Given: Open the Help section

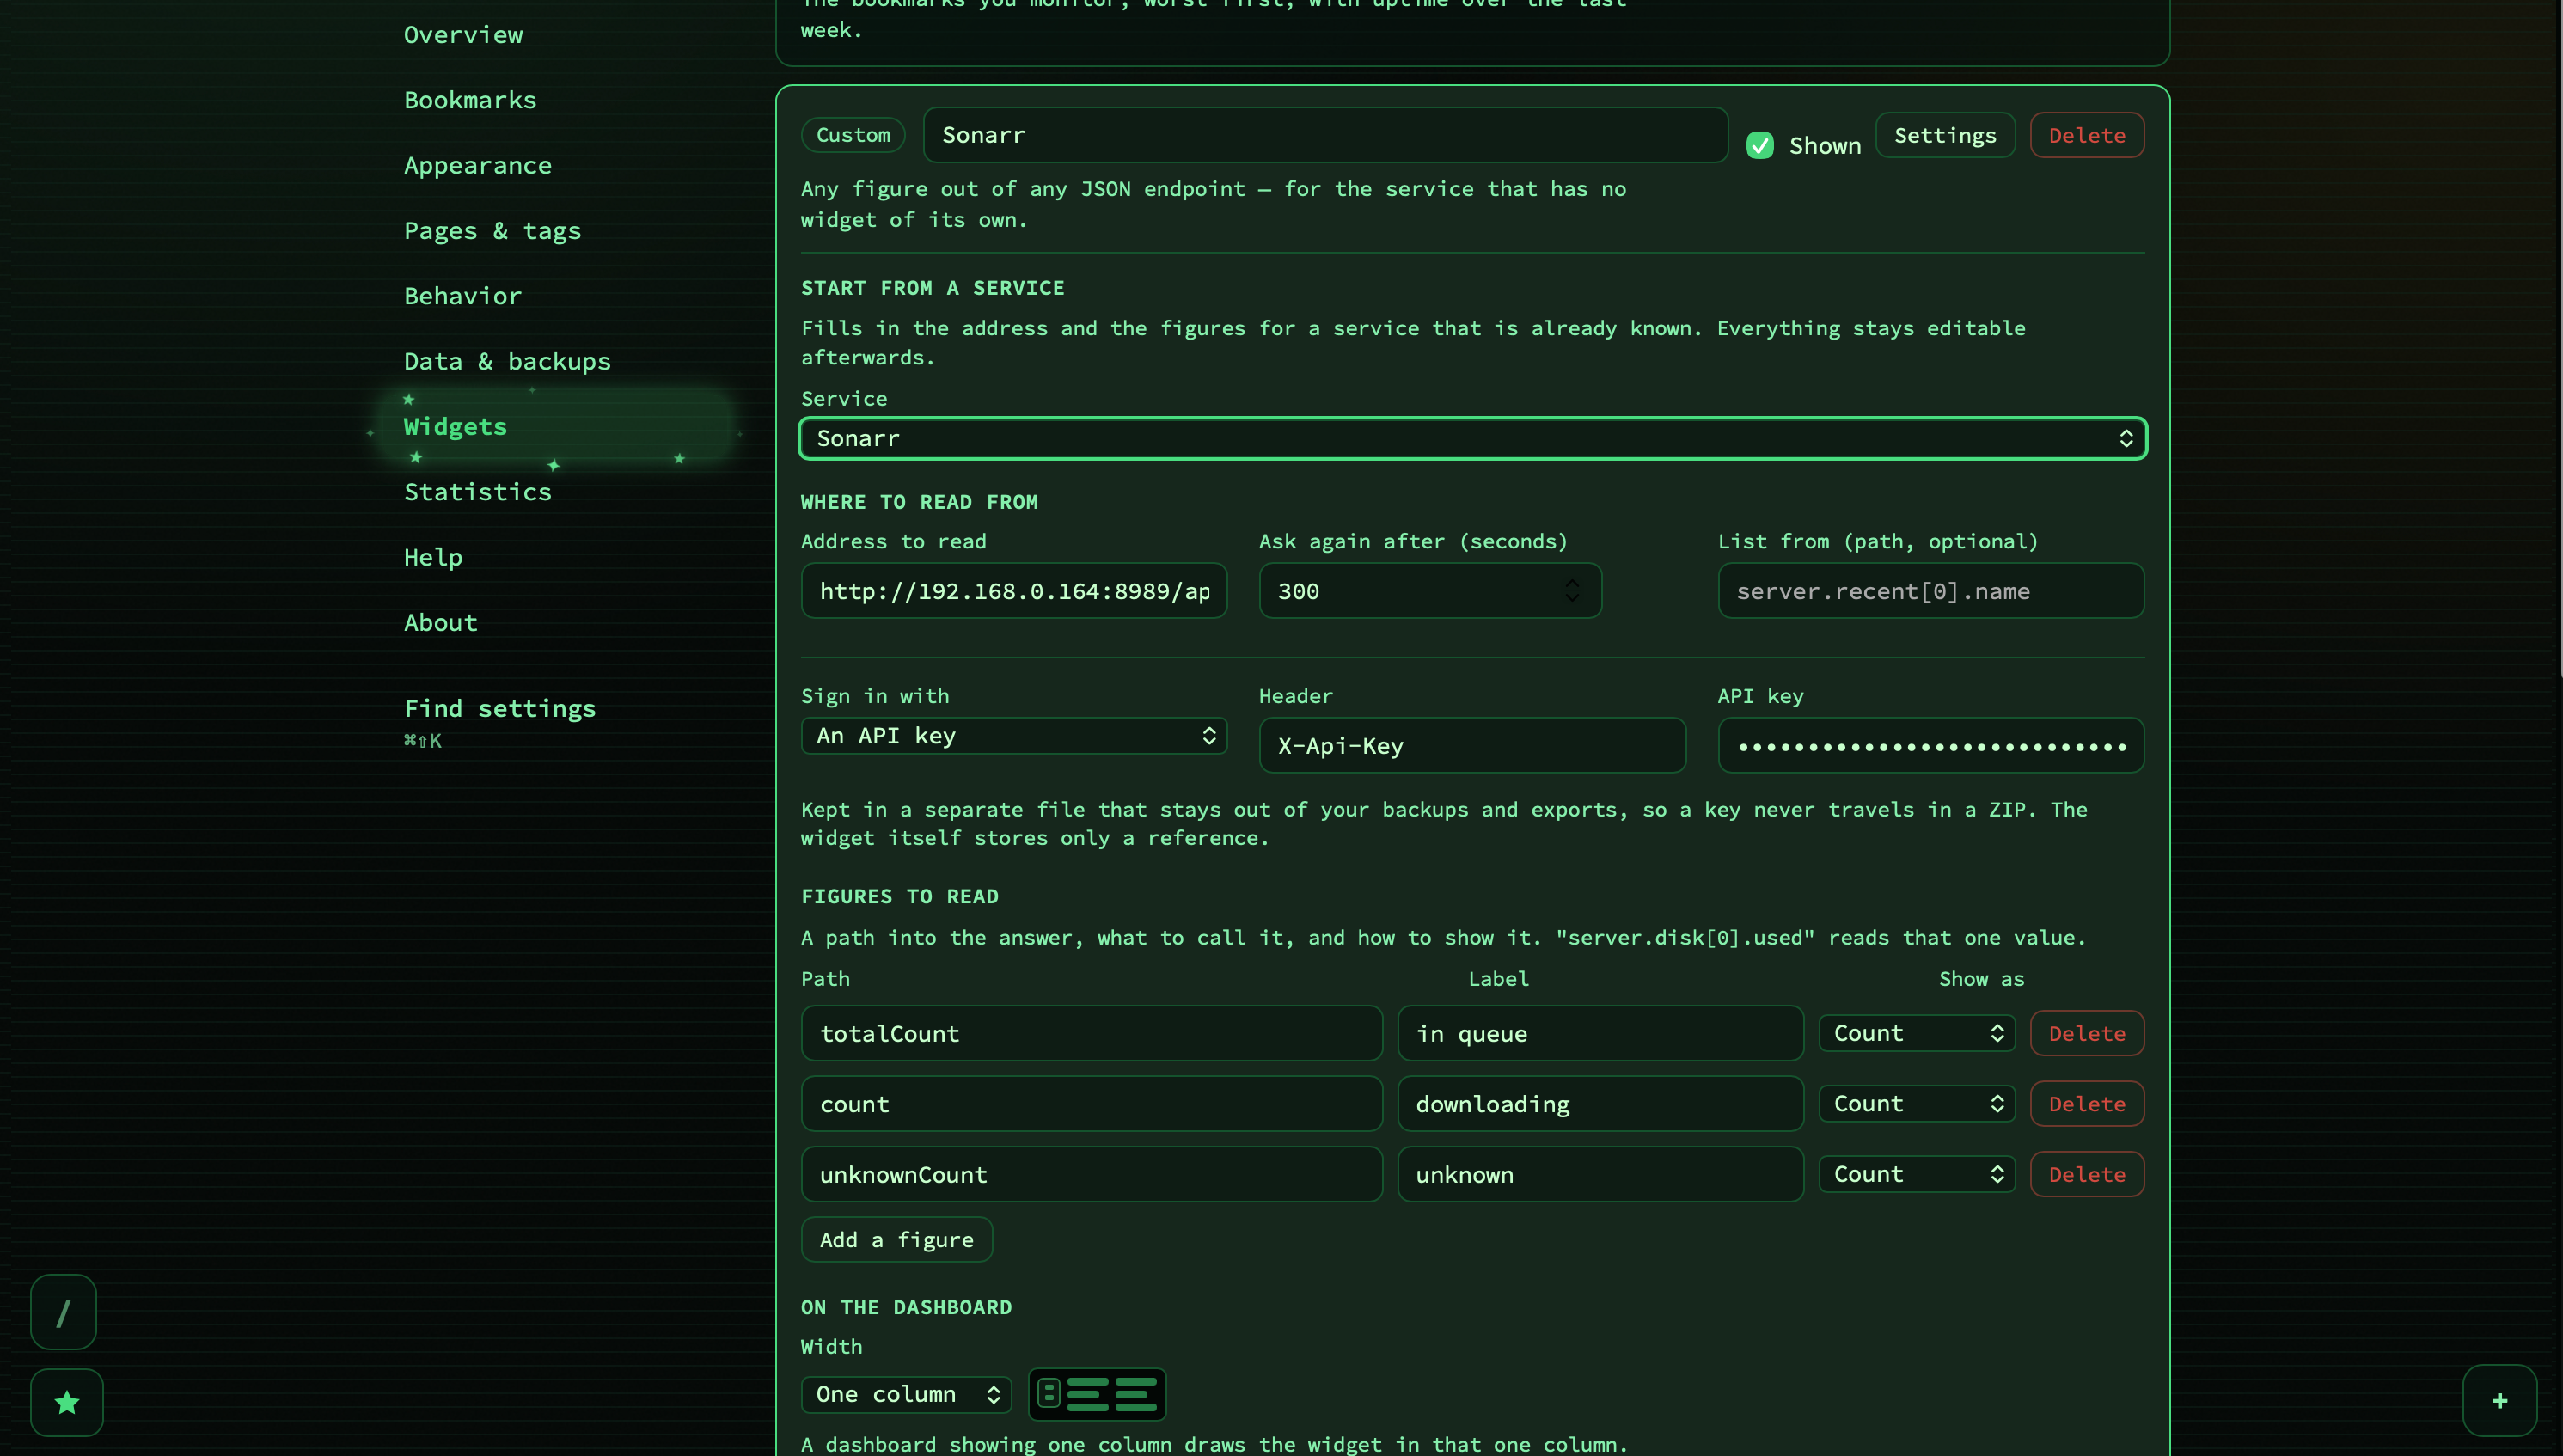Looking at the screenshot, I should point(433,557).
